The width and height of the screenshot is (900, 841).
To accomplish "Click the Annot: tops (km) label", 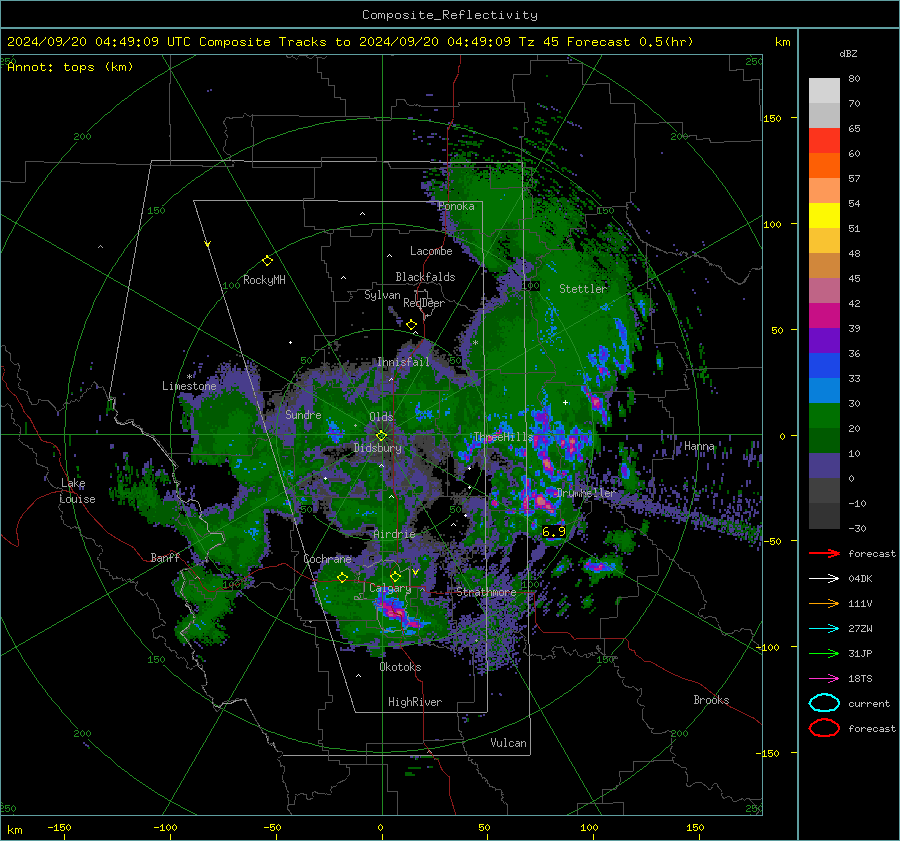I will 70,67.
